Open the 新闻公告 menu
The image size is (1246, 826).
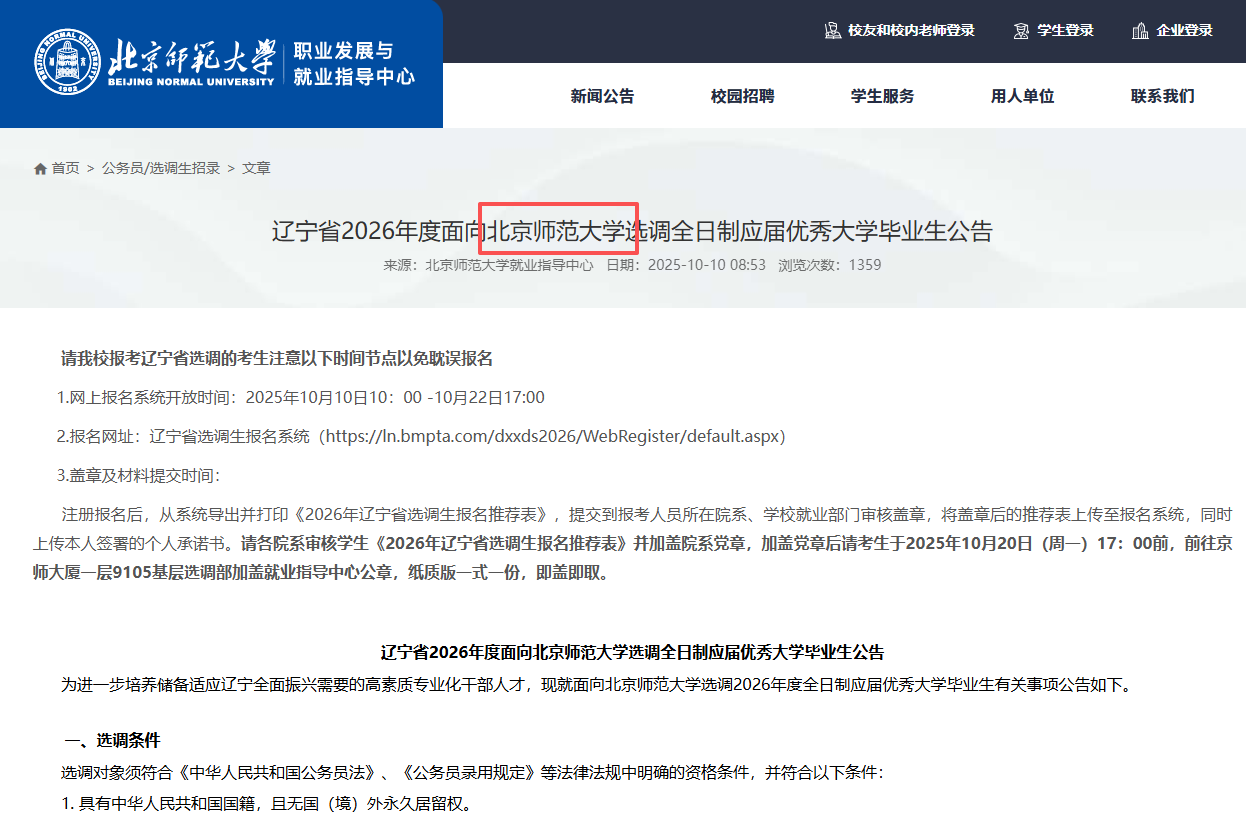602,96
